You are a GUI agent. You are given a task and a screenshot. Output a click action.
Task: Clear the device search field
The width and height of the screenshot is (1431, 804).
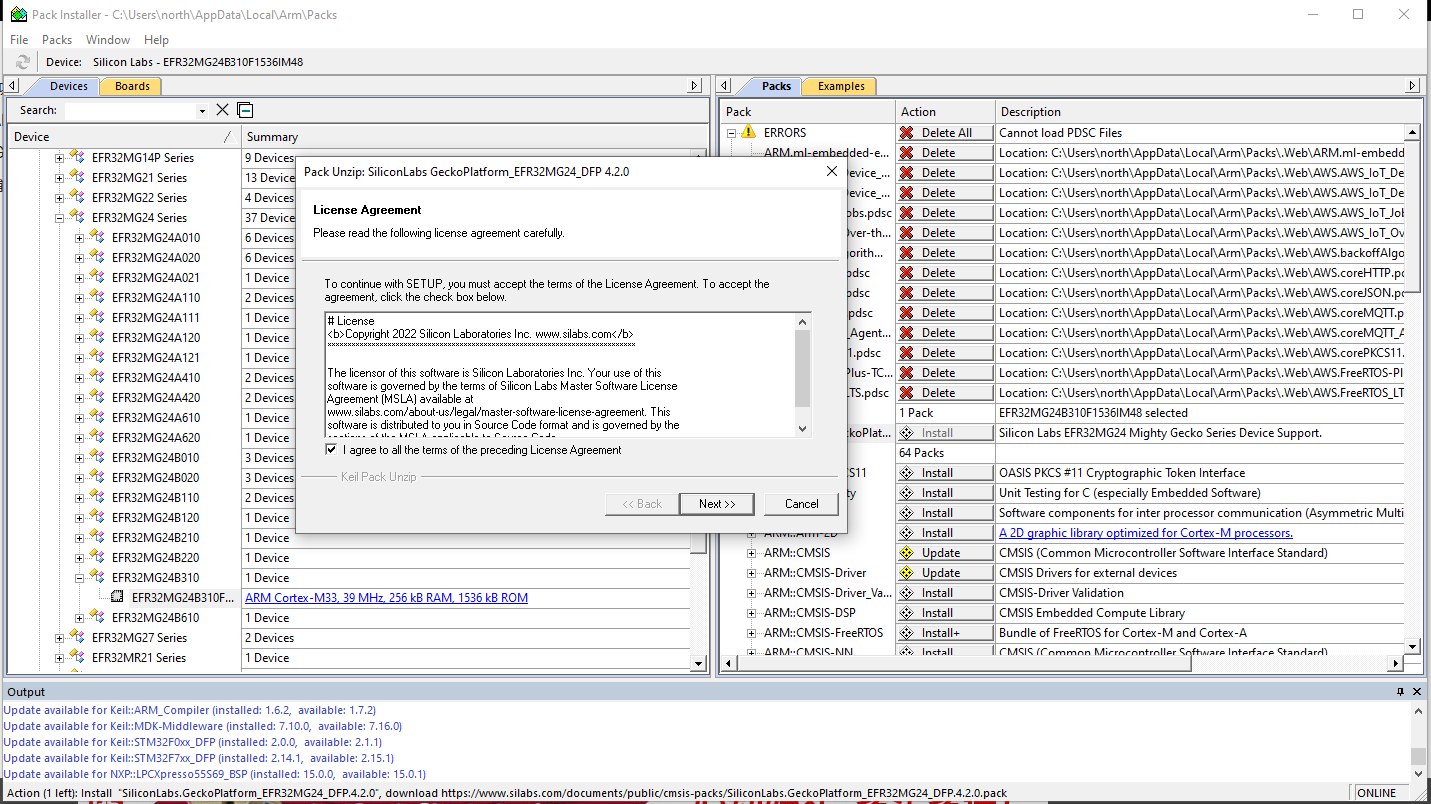click(x=223, y=110)
